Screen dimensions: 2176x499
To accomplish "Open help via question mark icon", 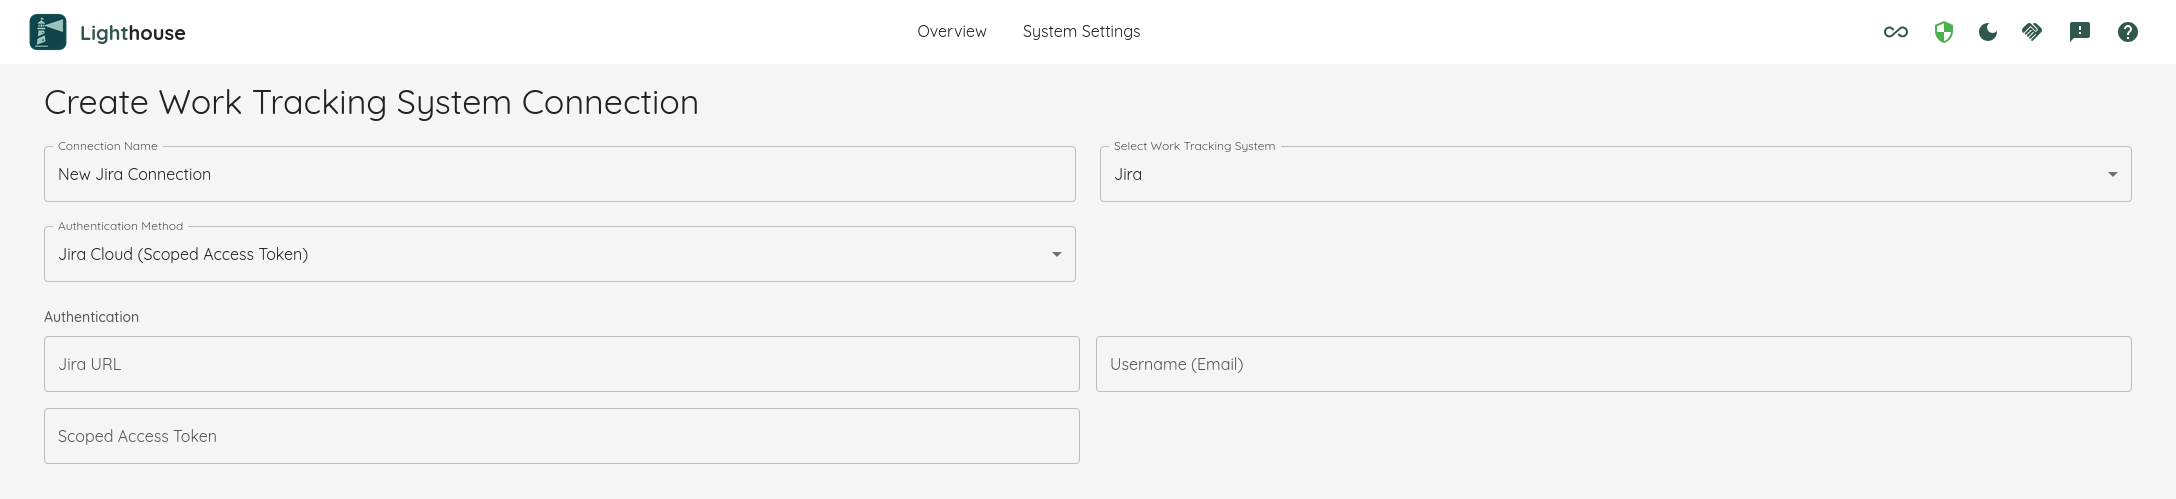I will pos(2127,32).
